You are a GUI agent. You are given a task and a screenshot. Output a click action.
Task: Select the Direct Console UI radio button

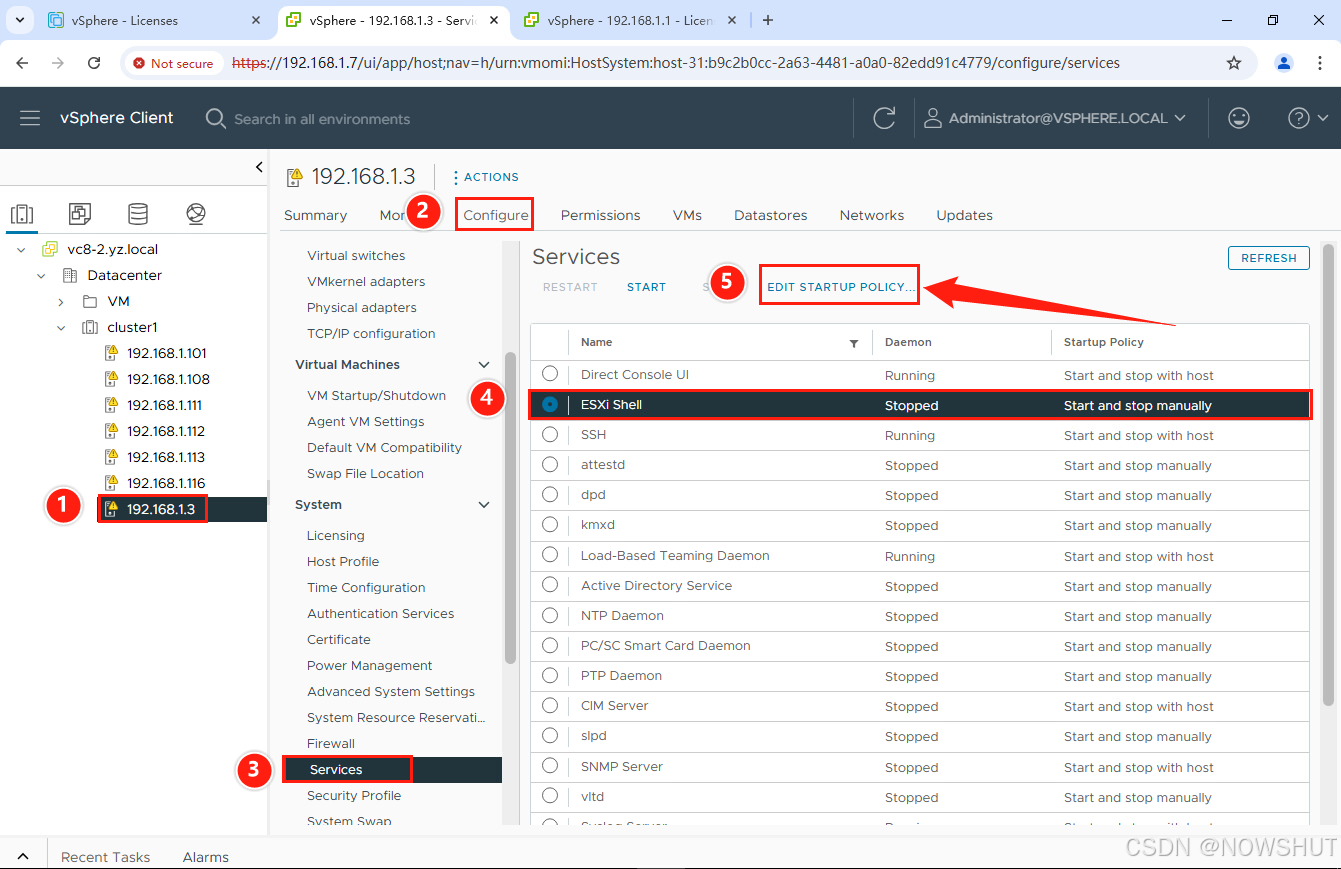tap(550, 374)
